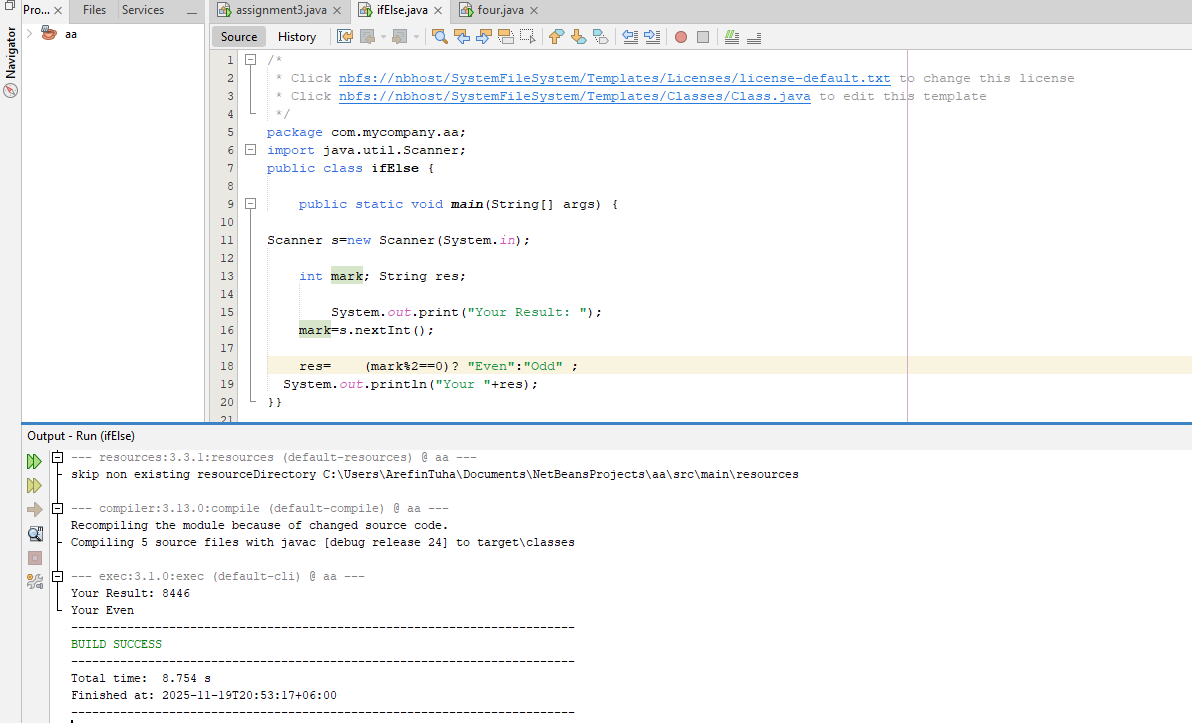Click the Next Bookmark toolbar icon
This screenshot has height=723, width=1192.
coord(578,36)
